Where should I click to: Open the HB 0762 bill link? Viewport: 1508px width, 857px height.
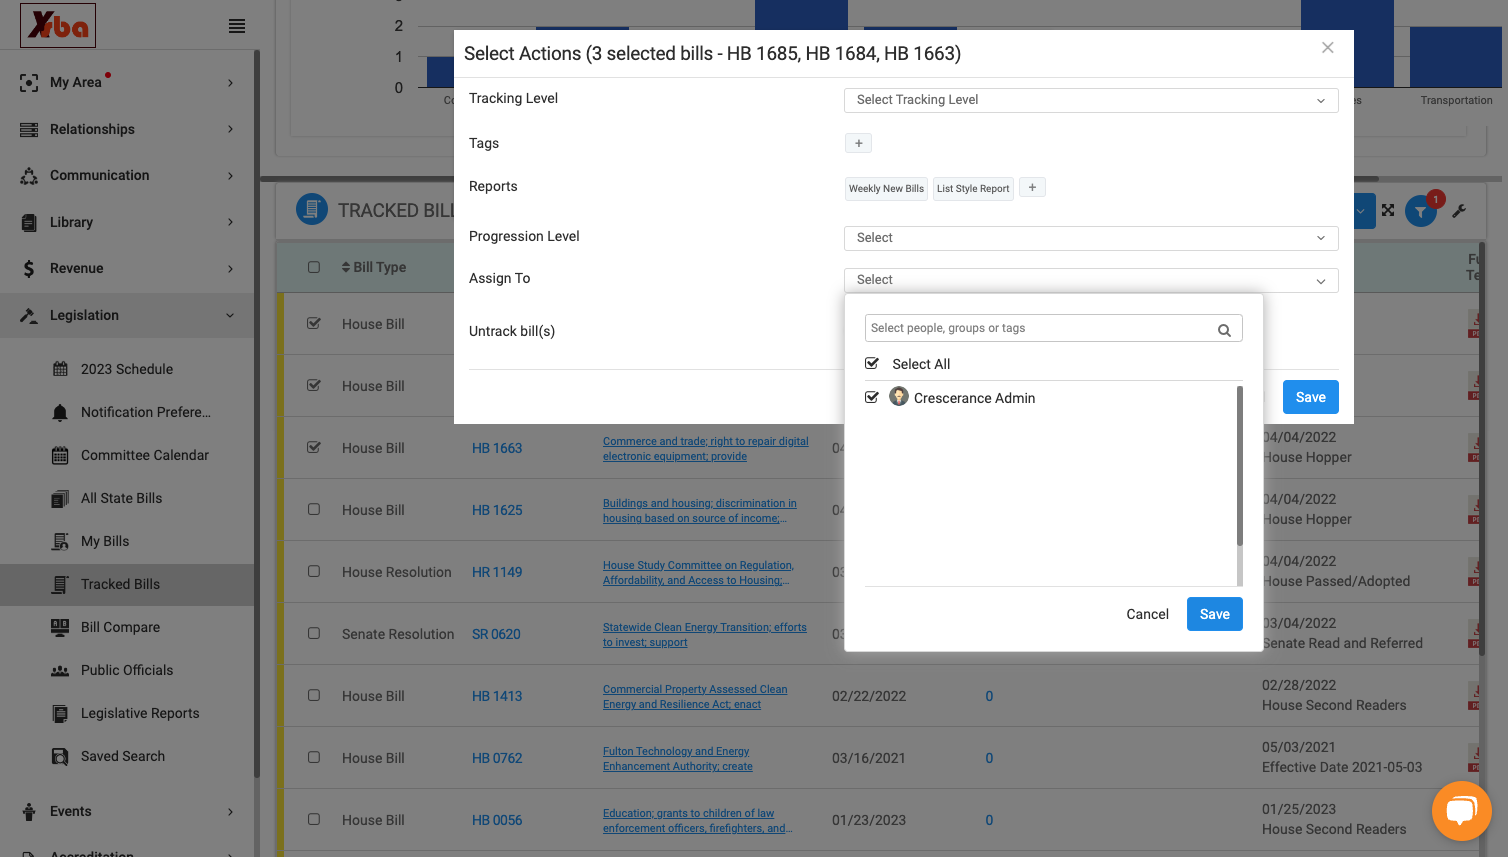[497, 758]
